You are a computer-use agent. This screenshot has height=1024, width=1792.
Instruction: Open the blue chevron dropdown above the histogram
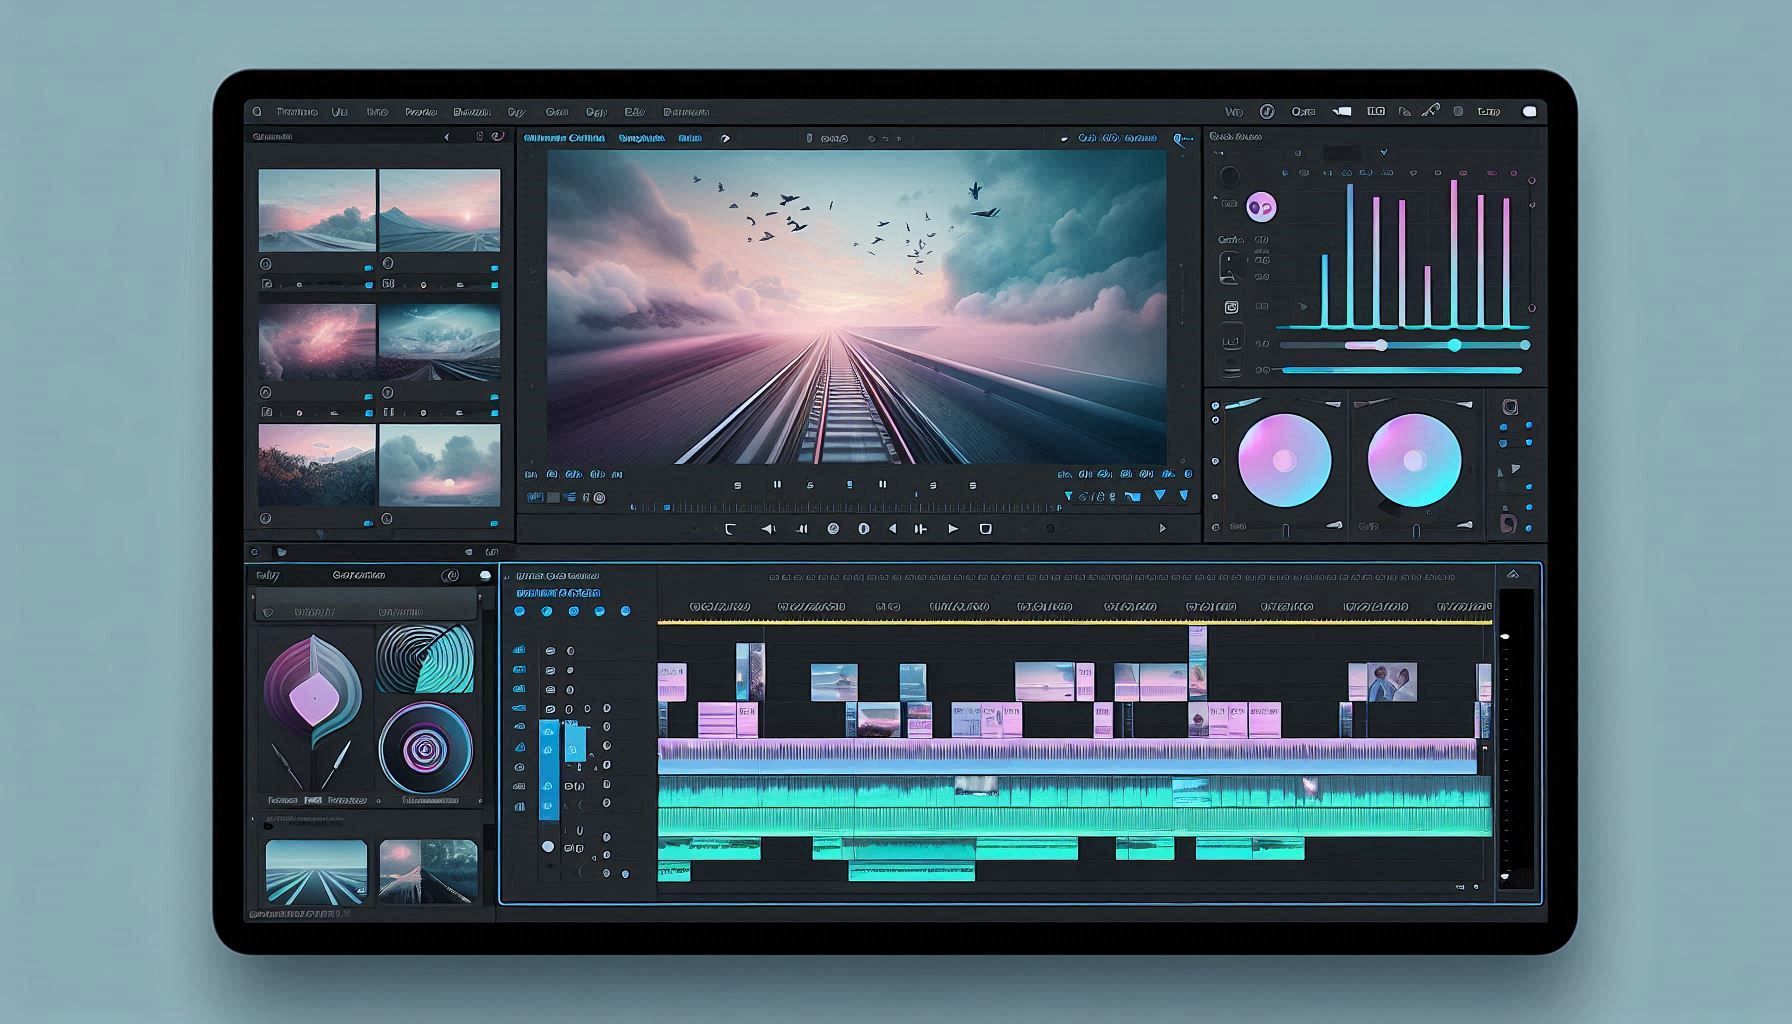click(x=1384, y=153)
